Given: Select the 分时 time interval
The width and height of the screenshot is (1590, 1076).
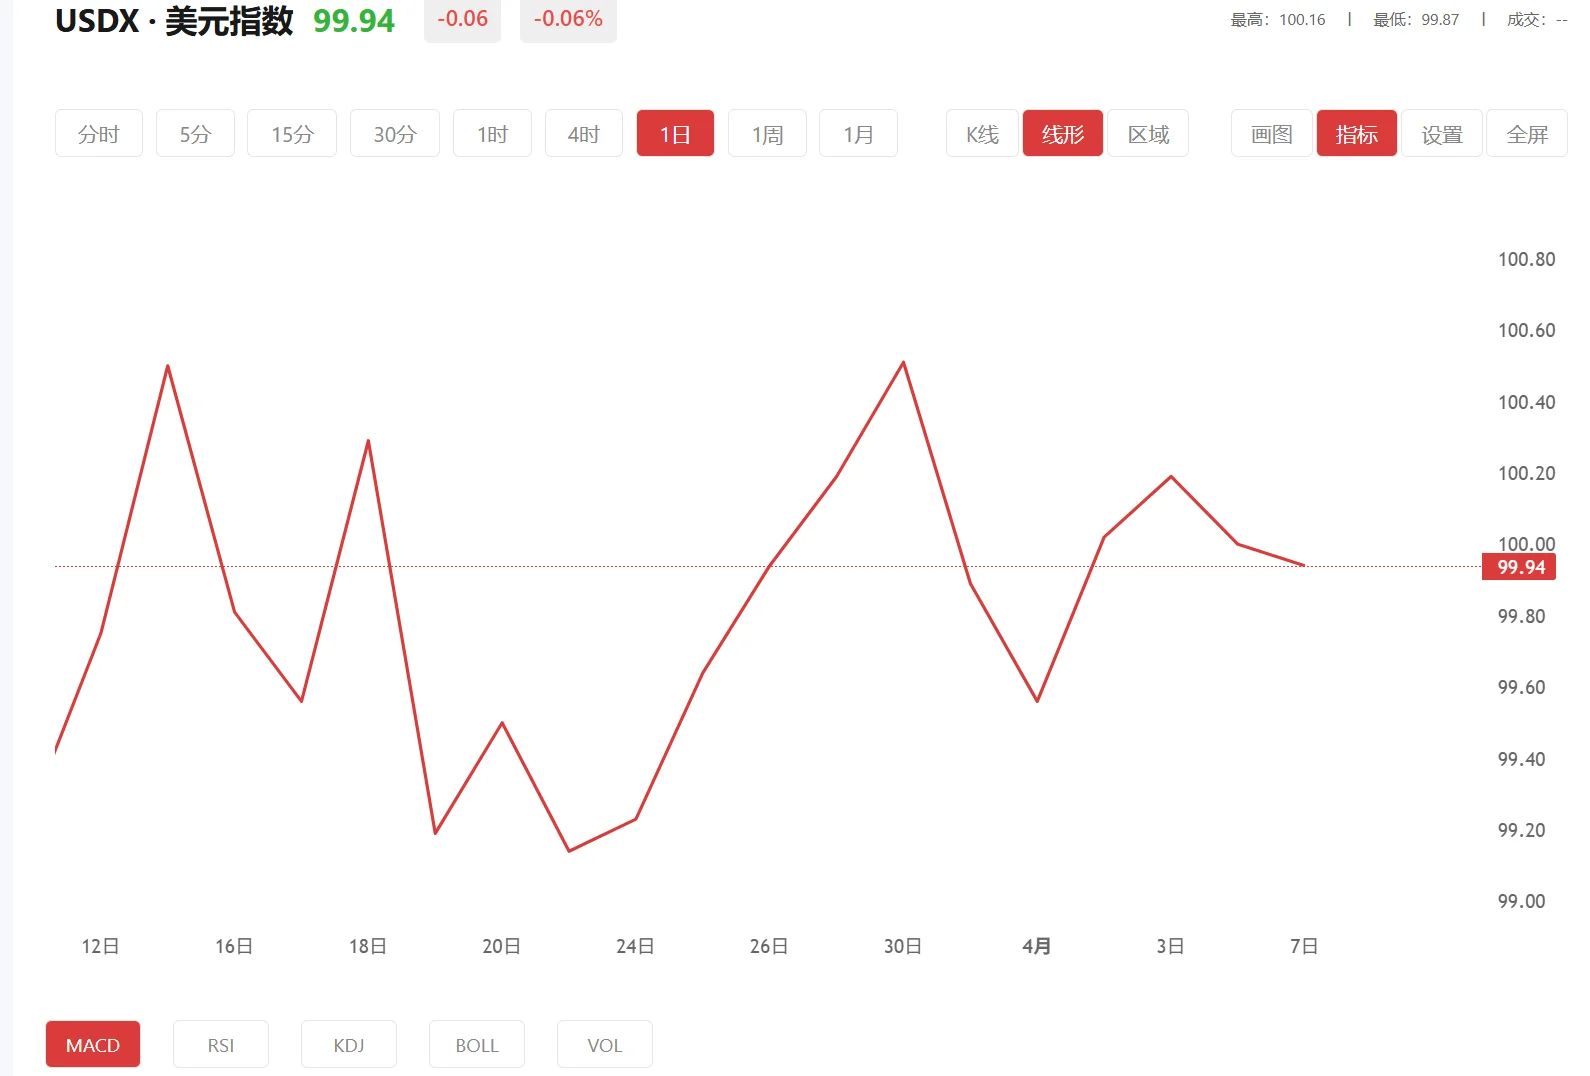Looking at the screenshot, I should click(98, 134).
